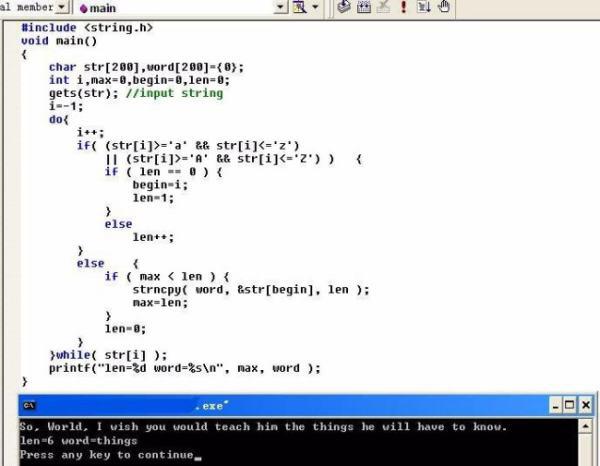Screen dimensions: 600x466
Task: Click the console input sentence 'So, World, I wish'
Action: [x=264, y=427]
